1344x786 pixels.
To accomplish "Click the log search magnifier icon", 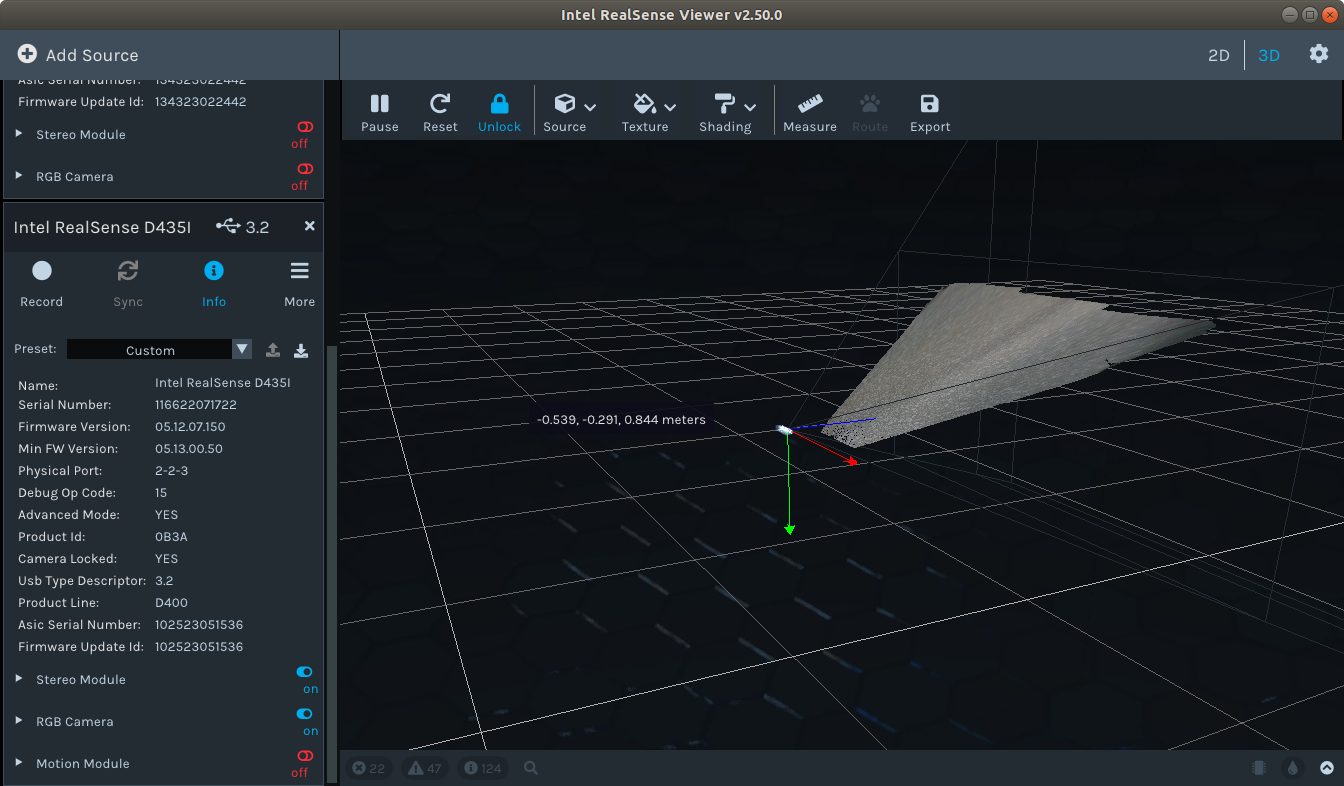I will point(531,768).
